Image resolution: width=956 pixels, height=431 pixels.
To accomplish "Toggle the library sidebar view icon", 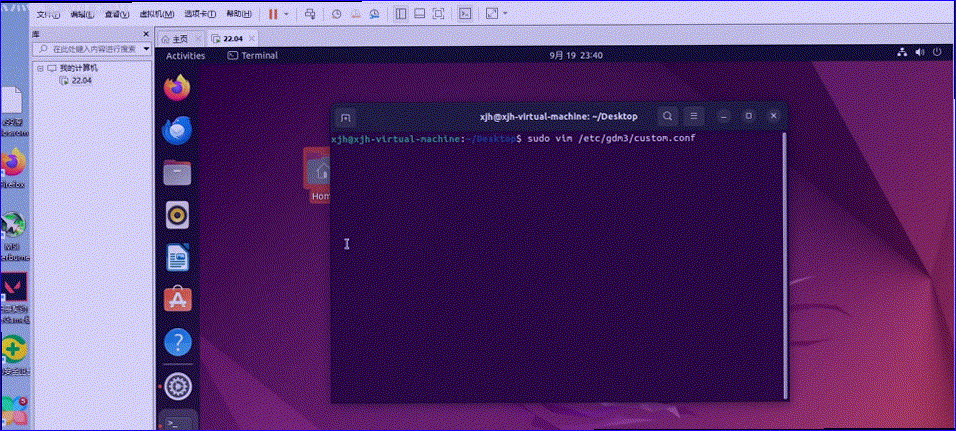I will [x=401, y=13].
